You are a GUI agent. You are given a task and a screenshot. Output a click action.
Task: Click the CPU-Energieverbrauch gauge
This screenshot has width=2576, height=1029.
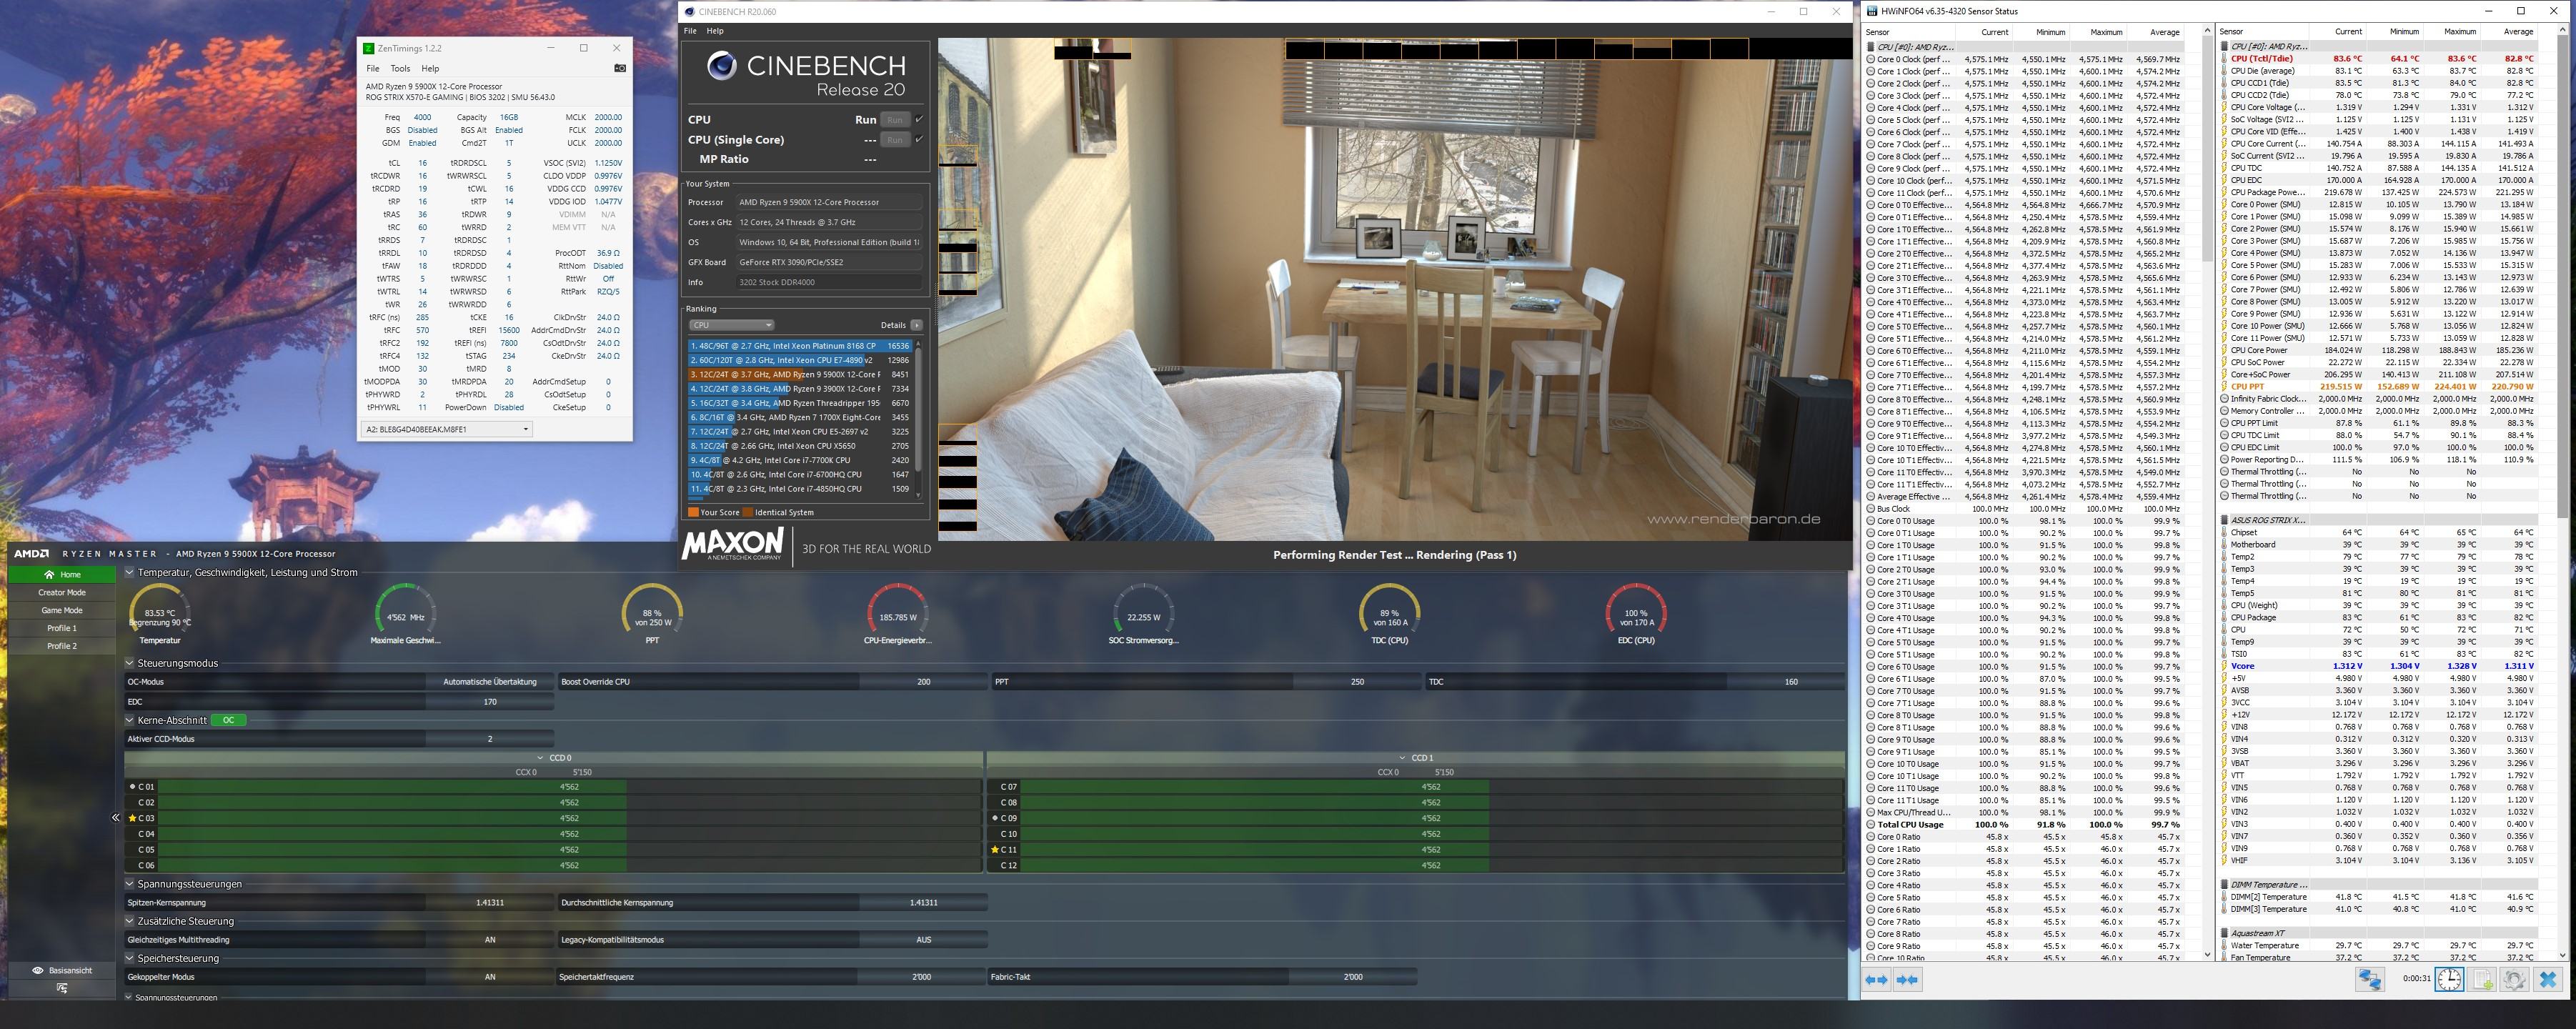click(x=898, y=613)
